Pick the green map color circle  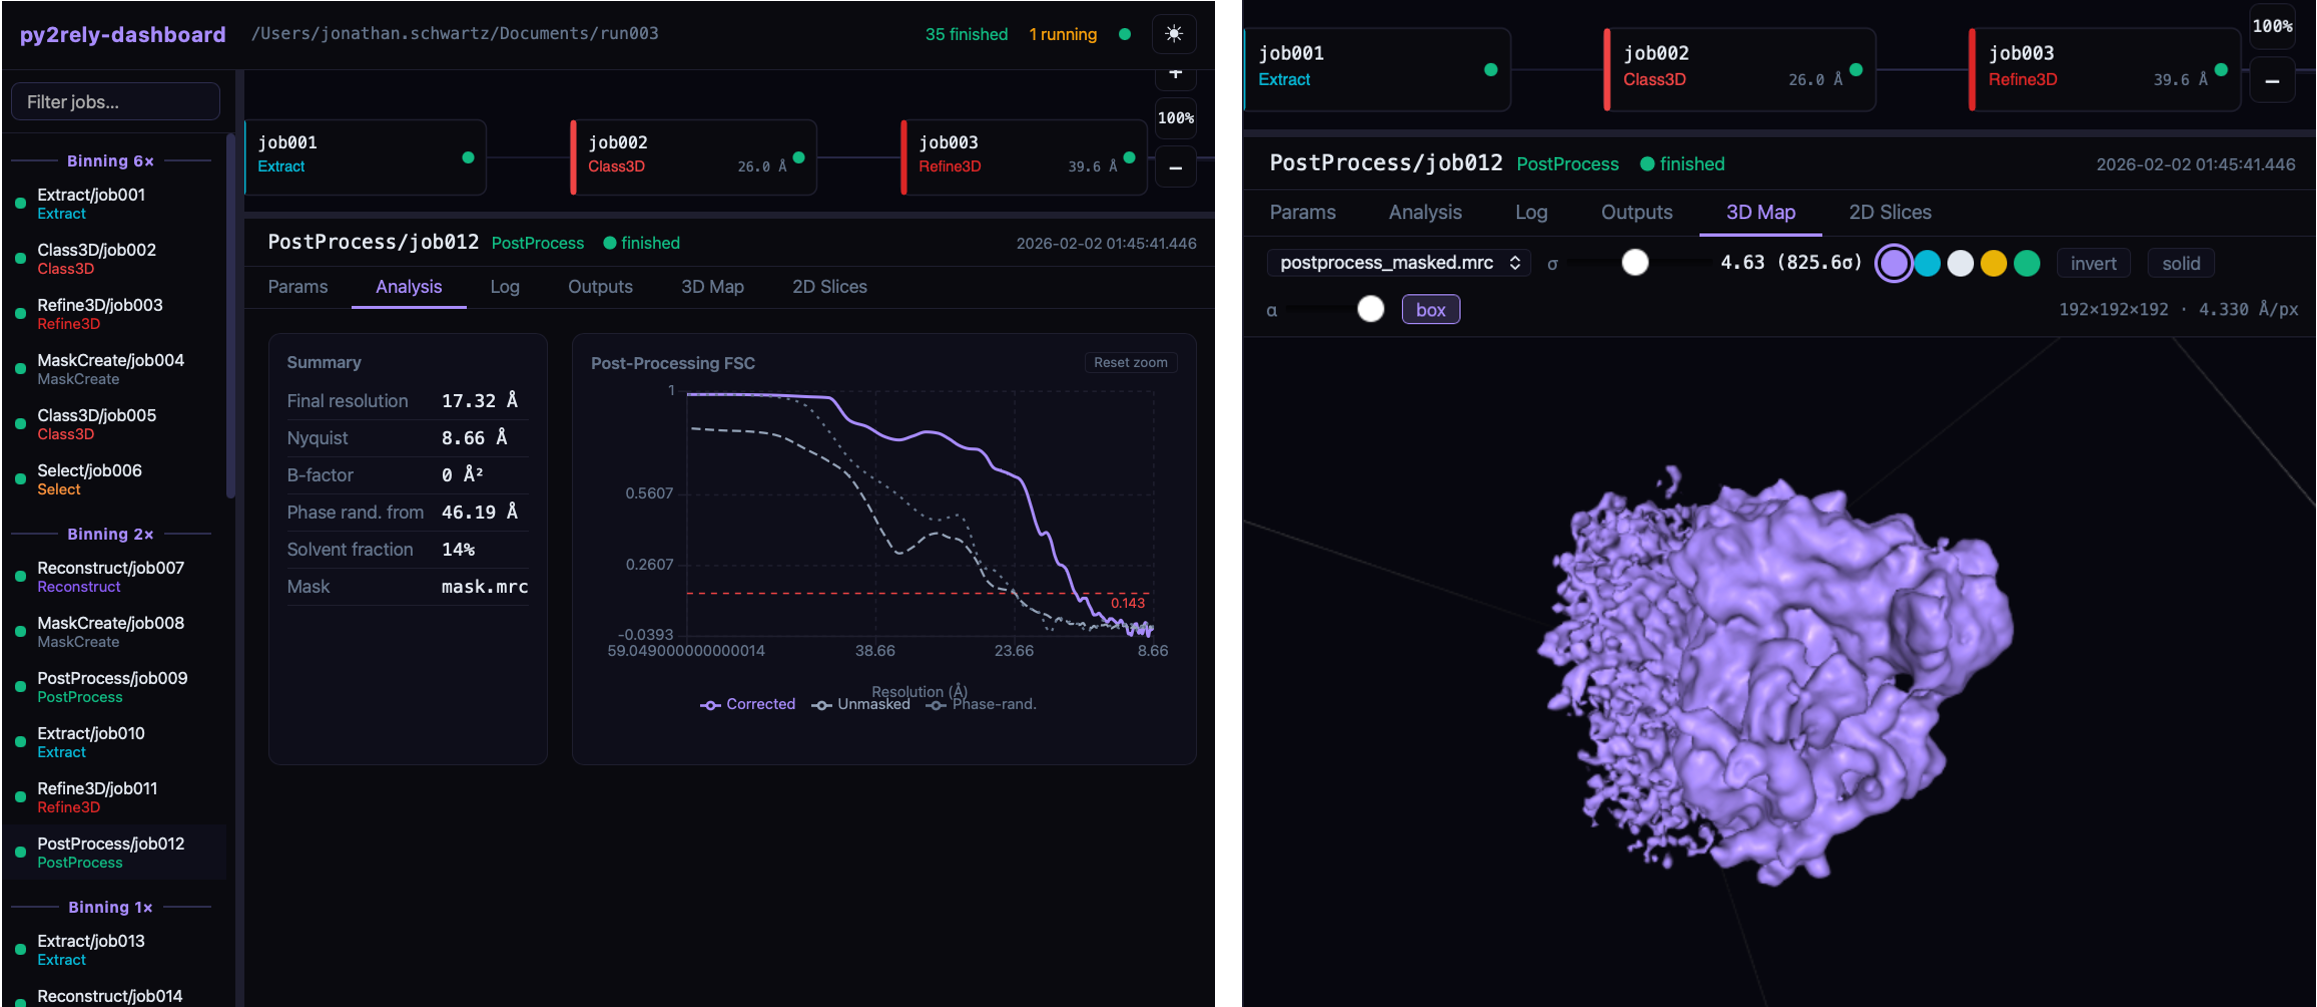pyautogui.click(x=2027, y=263)
